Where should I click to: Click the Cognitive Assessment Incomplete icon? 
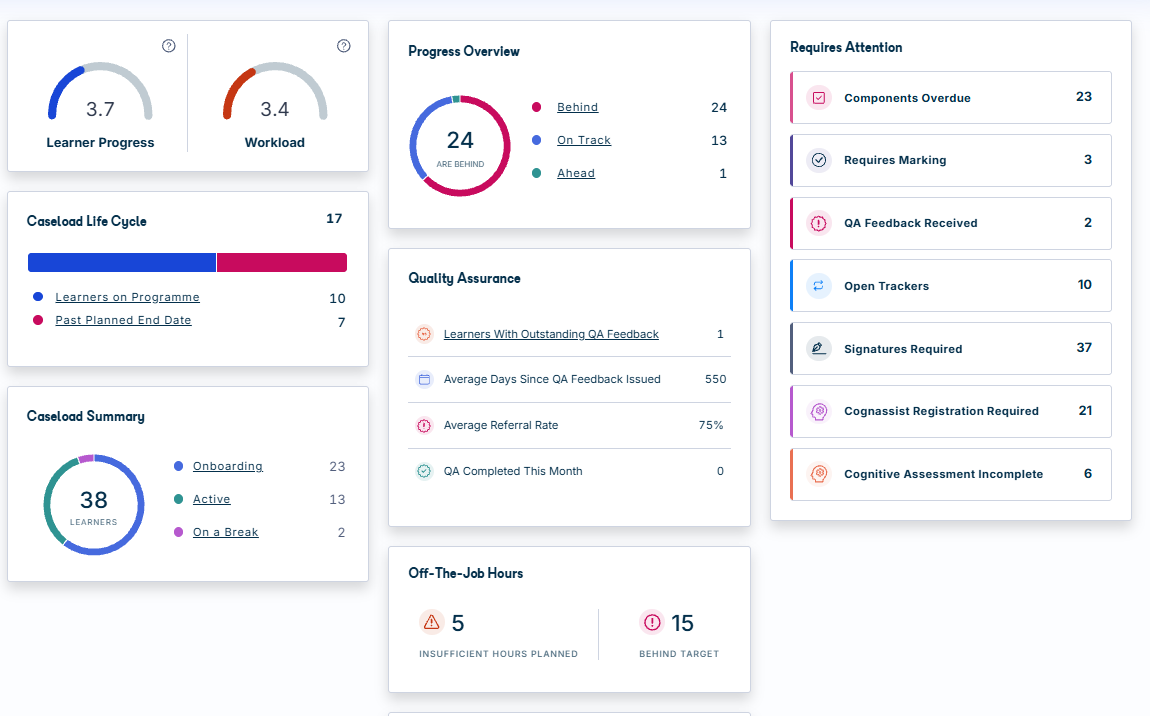[x=818, y=474]
